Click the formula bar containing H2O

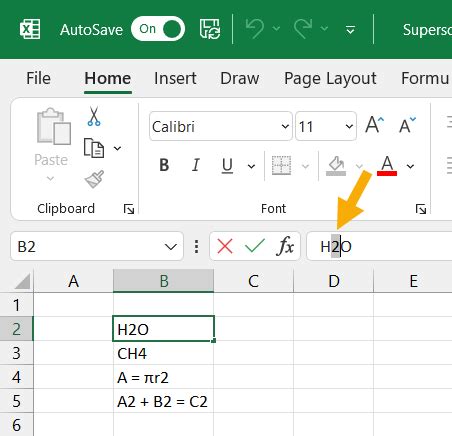[379, 247]
